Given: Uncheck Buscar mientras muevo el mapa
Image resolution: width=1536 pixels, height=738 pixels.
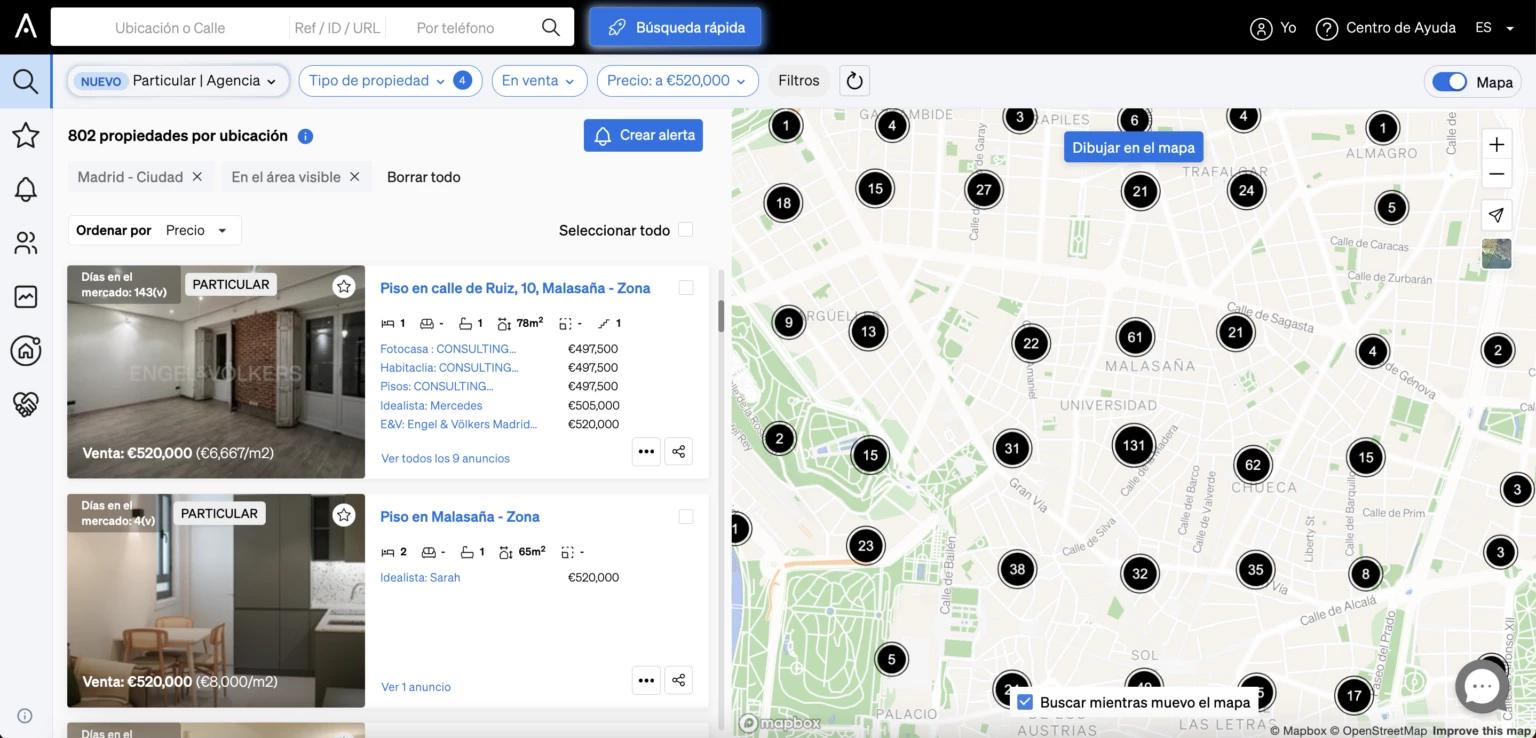Looking at the screenshot, I should (x=1024, y=702).
